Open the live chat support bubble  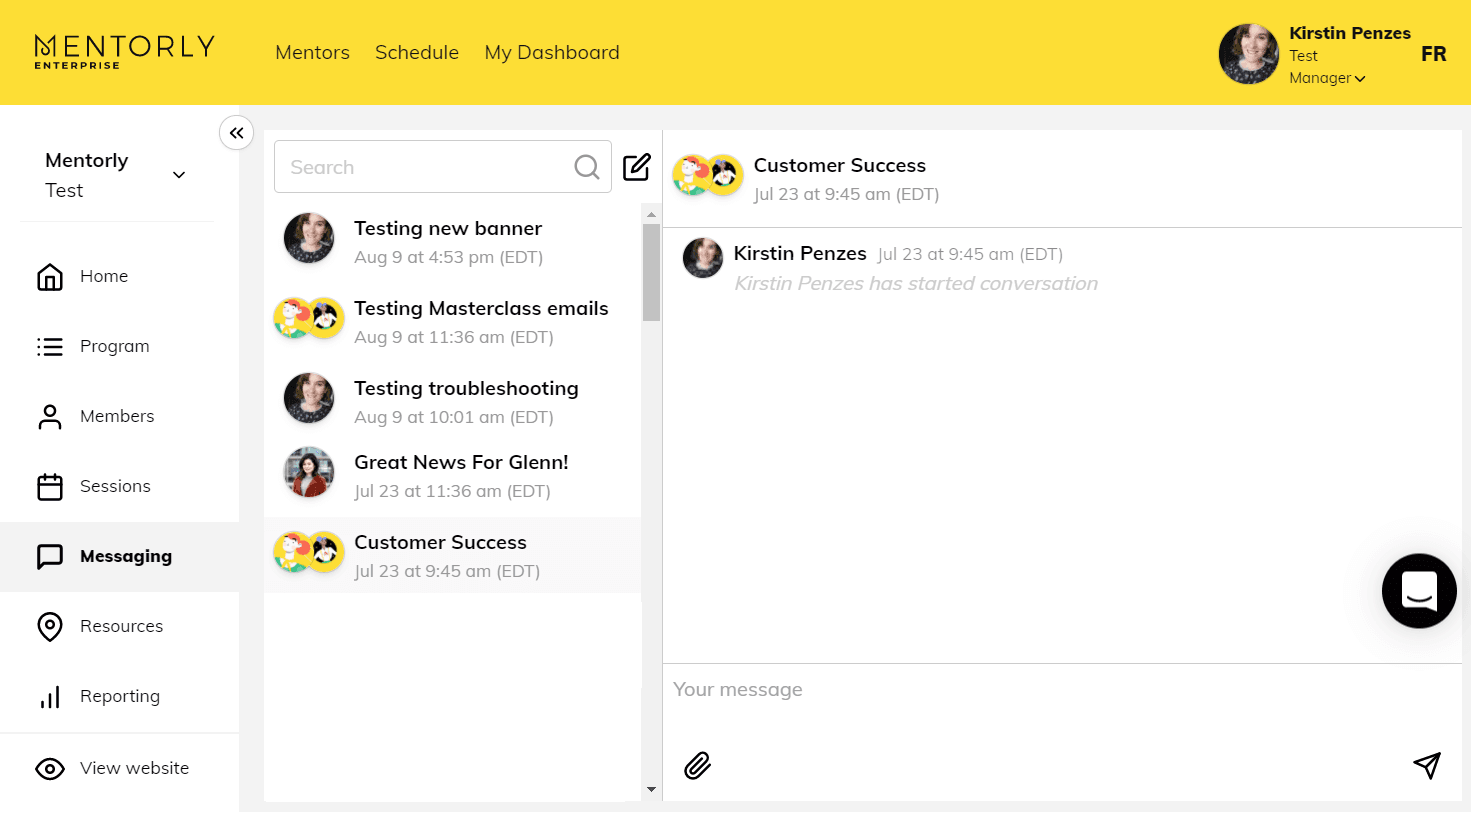tap(1419, 591)
